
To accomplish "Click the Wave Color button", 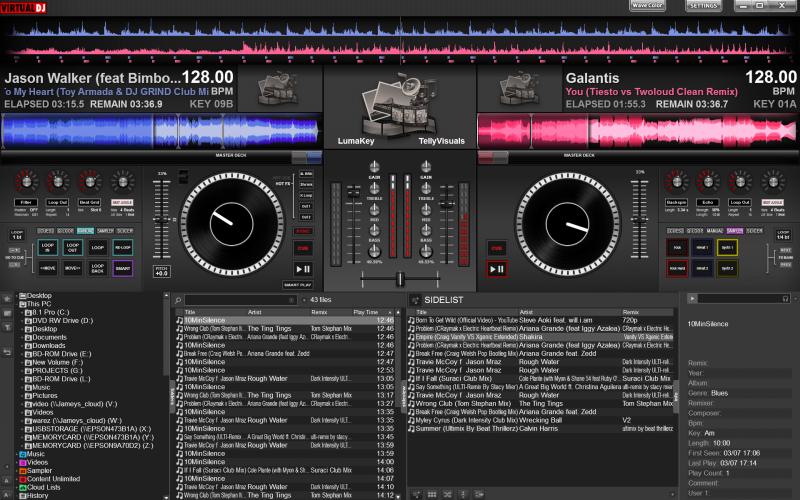I will (x=647, y=6).
